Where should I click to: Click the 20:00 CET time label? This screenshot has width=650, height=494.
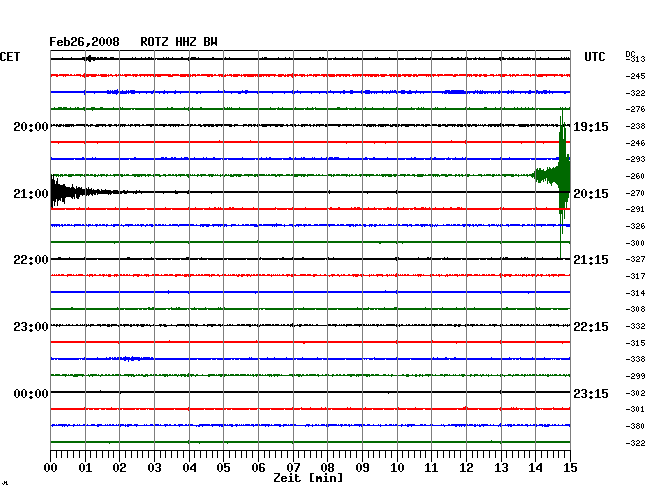31,126
